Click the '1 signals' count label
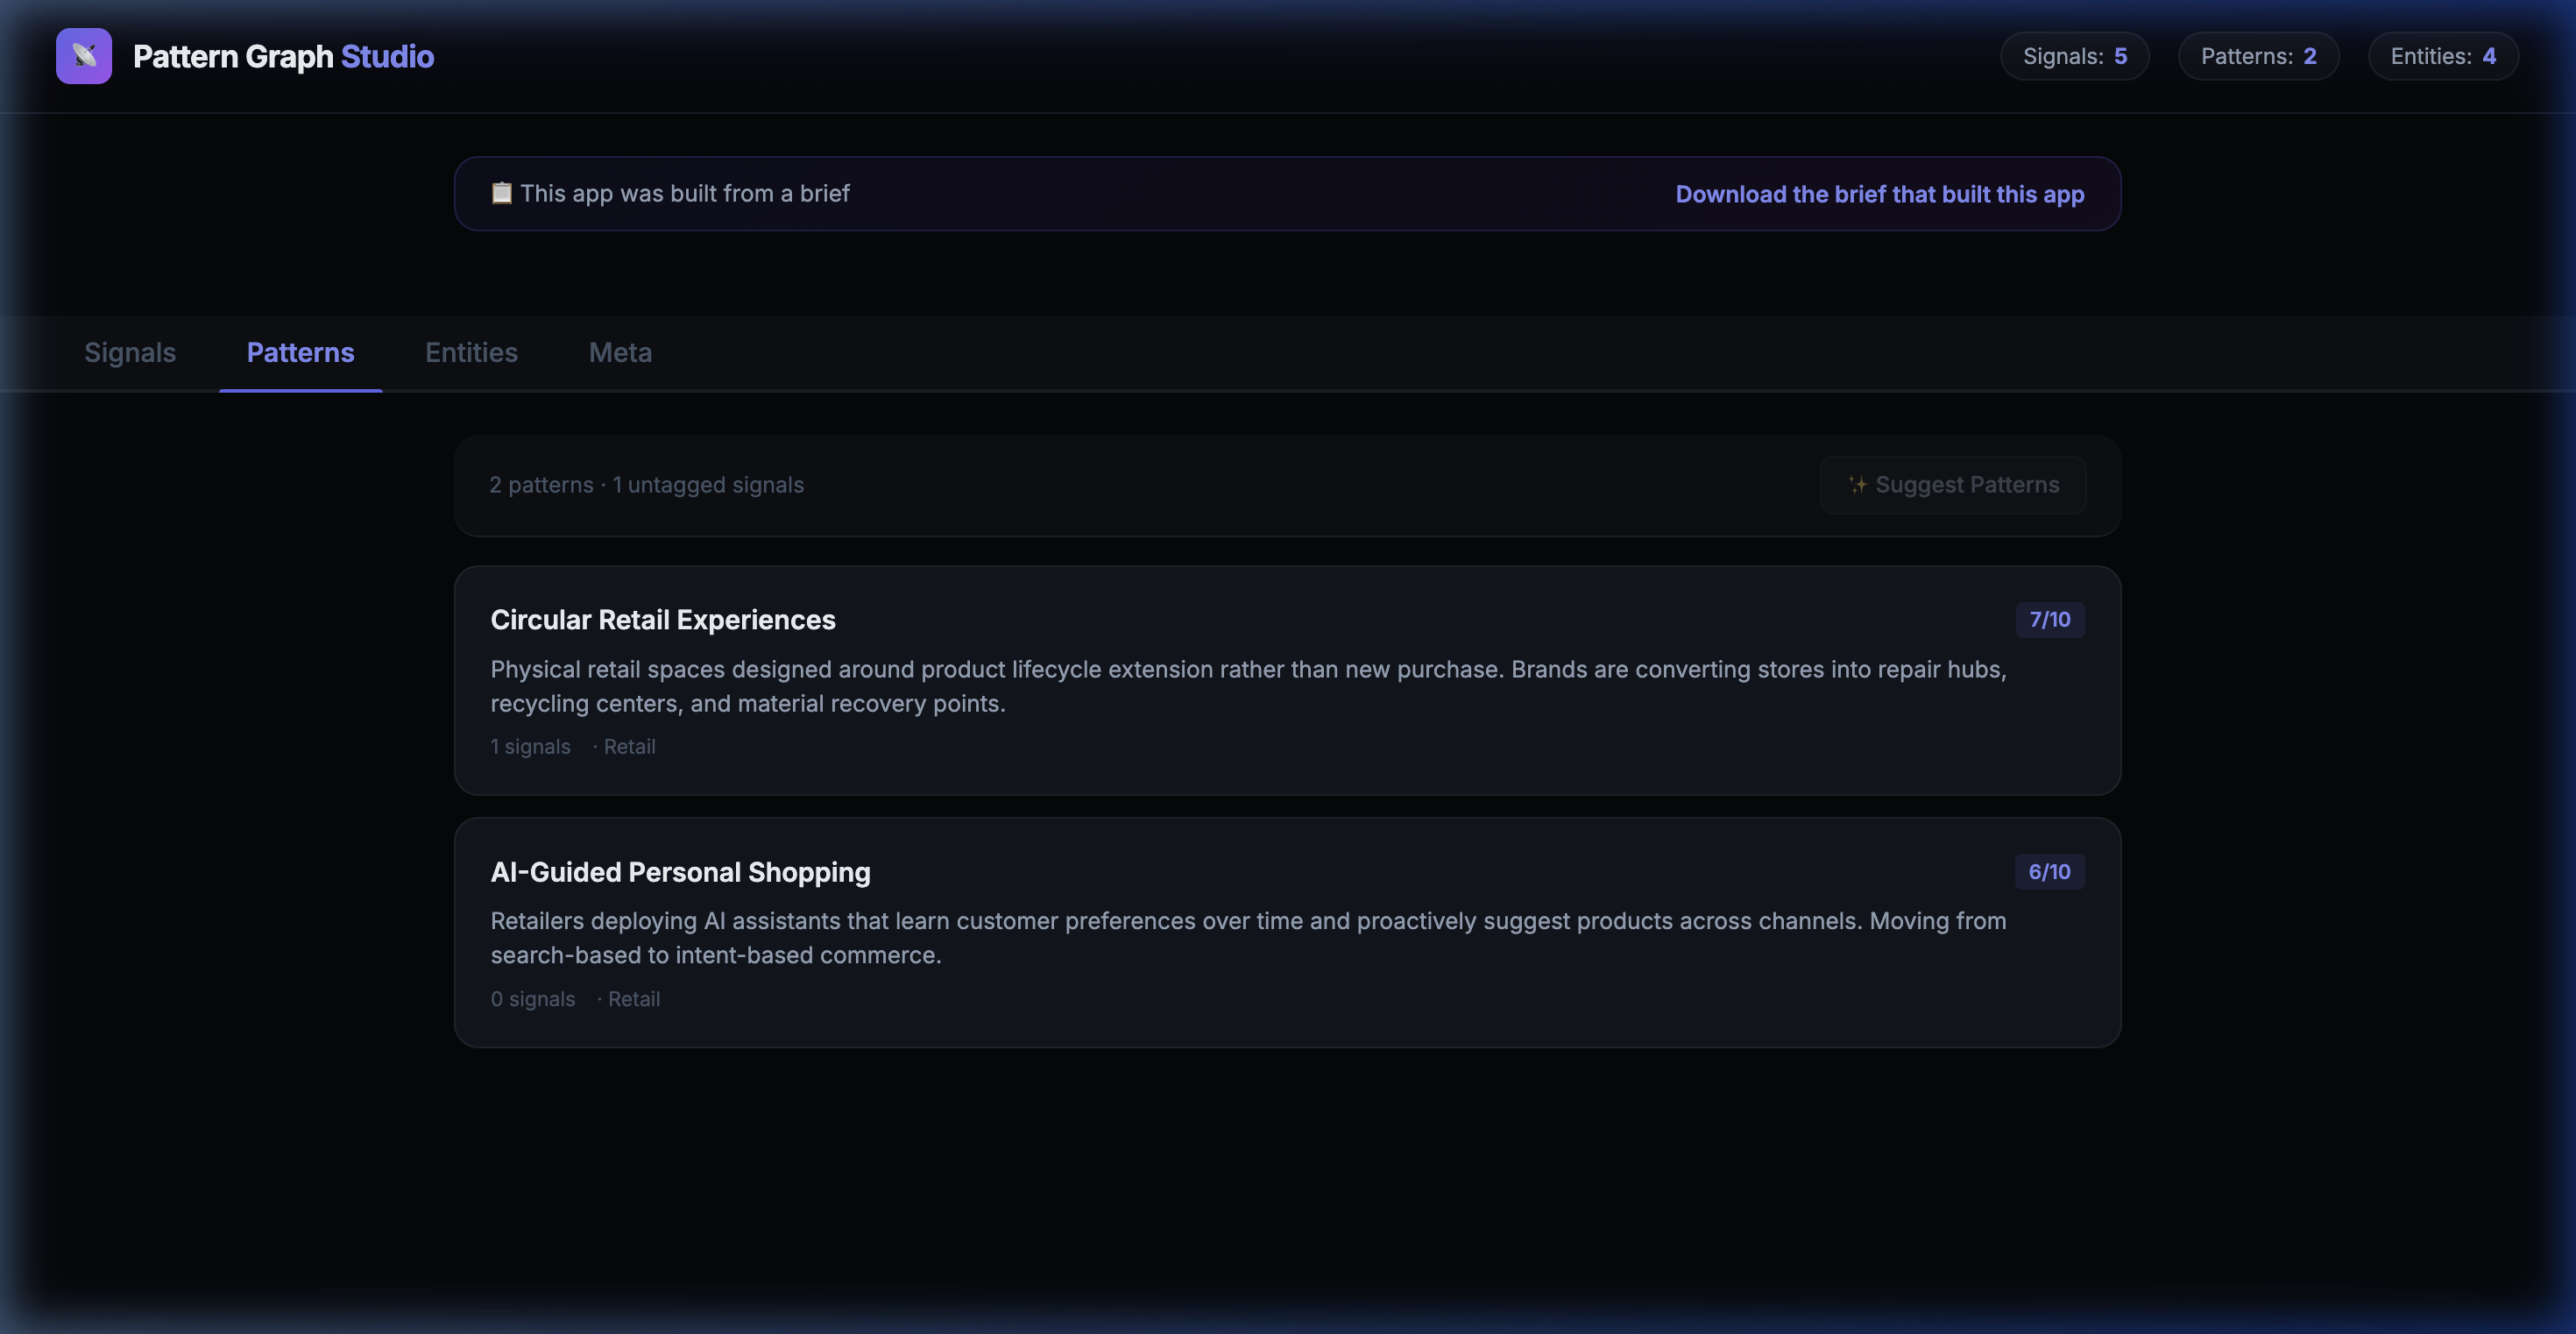This screenshot has width=2576, height=1334. coord(530,747)
